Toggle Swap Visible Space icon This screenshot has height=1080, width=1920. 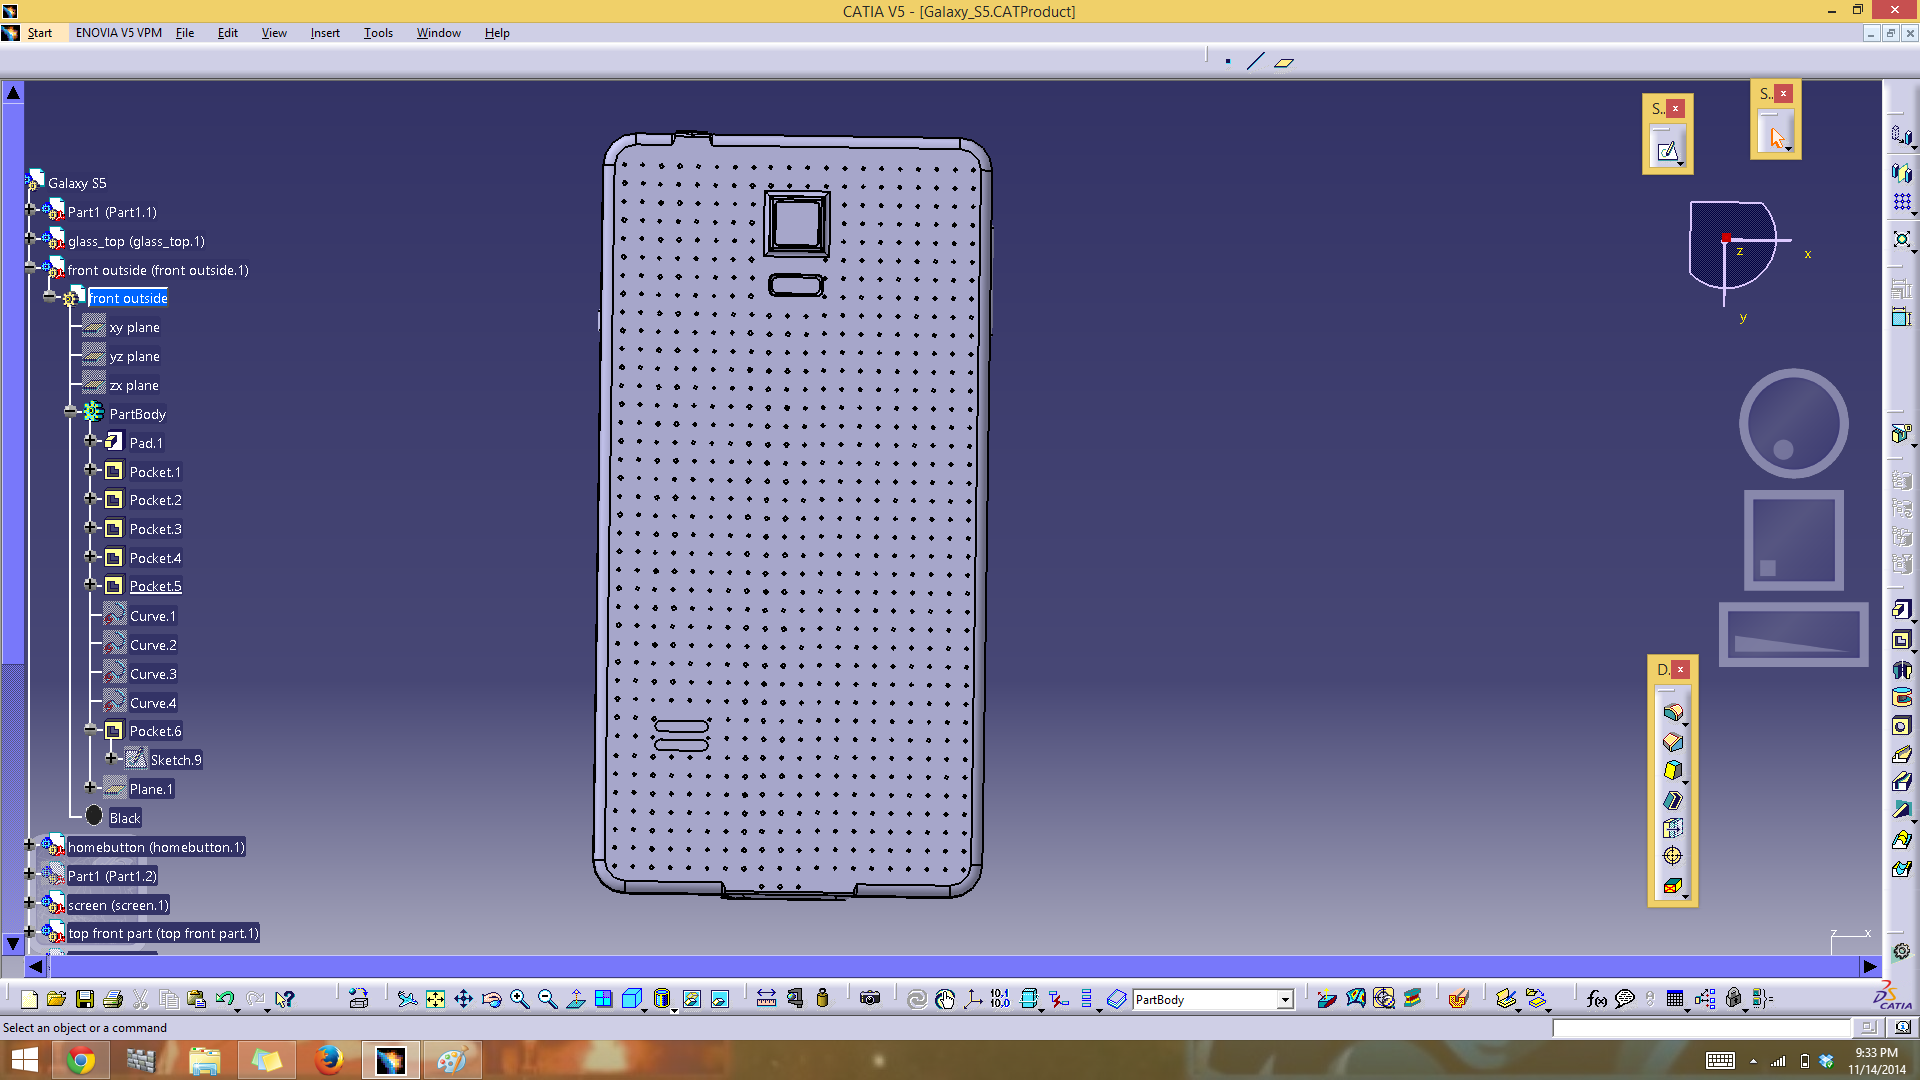pos(719,999)
